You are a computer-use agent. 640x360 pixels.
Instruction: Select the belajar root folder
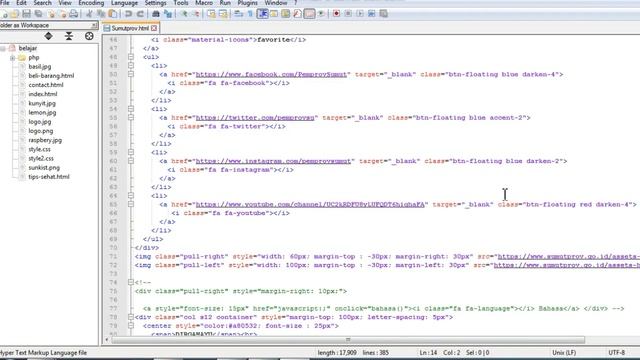tap(28, 48)
